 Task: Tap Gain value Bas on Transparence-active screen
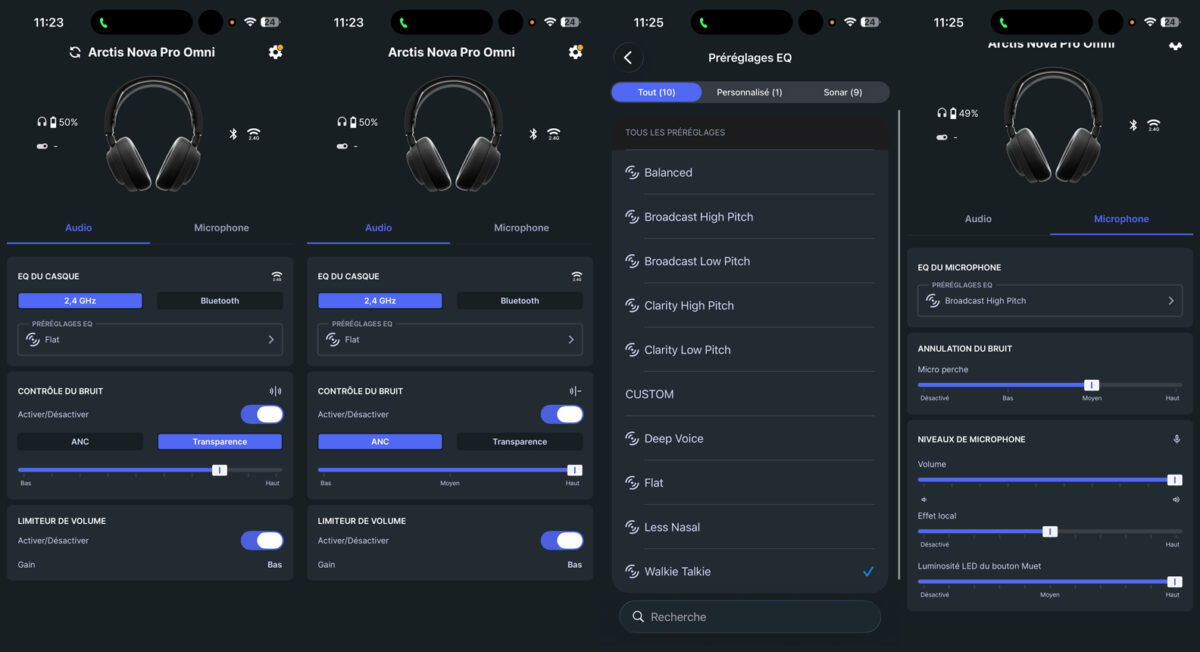[274, 565]
